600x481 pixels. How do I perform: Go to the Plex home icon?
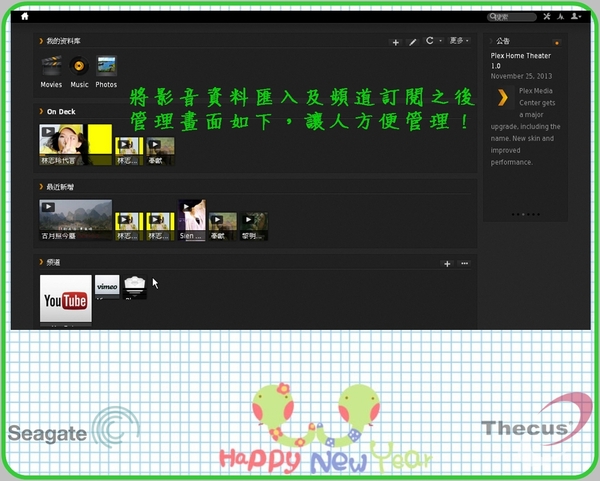(x=25, y=16)
